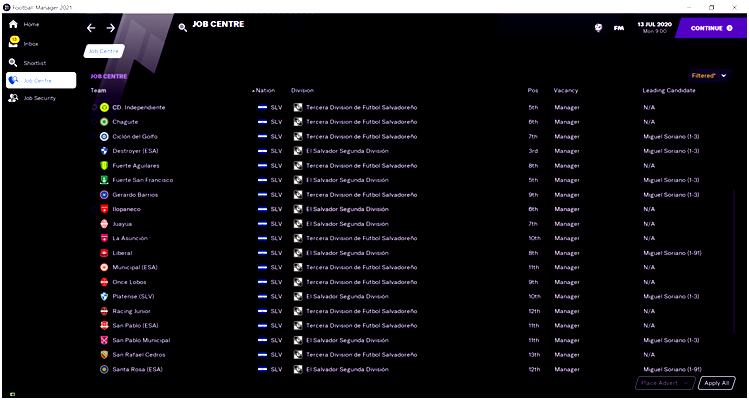Click the unread-count badge on Inbox icon
Image resolution: width=749 pixels, height=400 pixels.
[x=14, y=39]
